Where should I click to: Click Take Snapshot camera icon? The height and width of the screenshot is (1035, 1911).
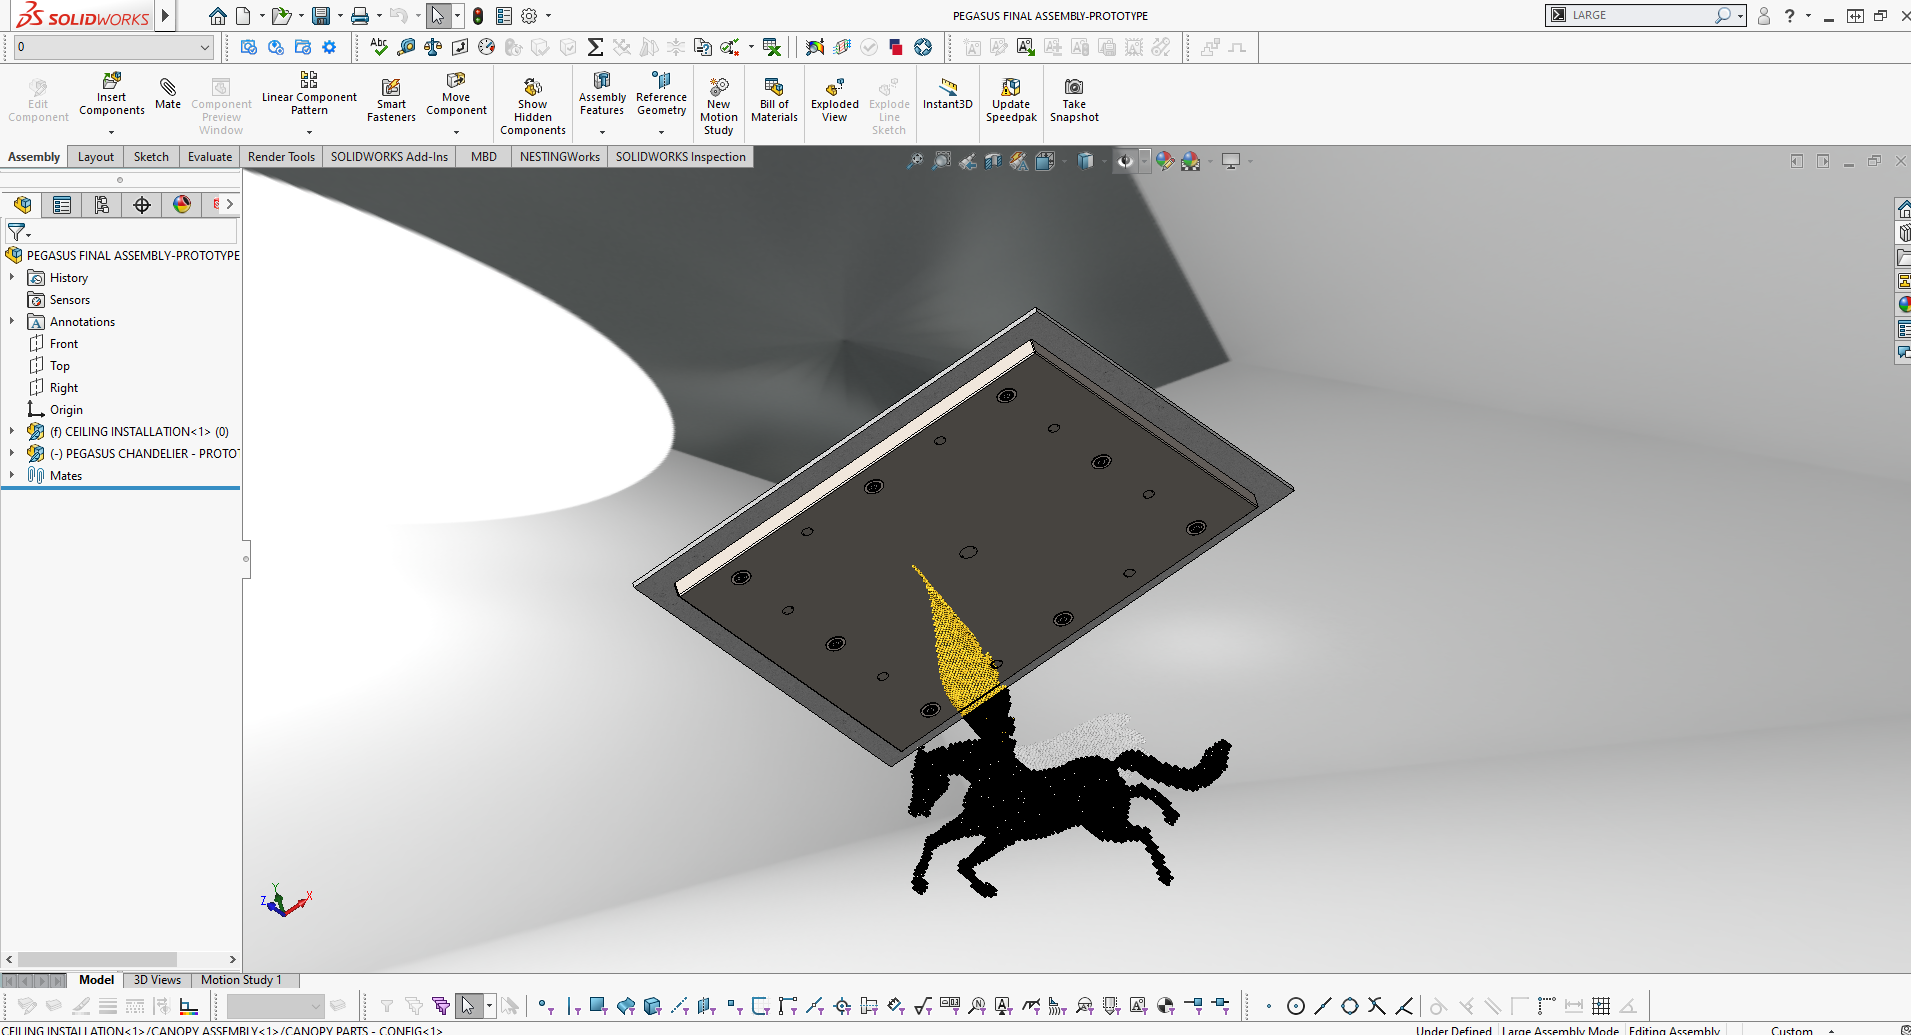(1074, 100)
